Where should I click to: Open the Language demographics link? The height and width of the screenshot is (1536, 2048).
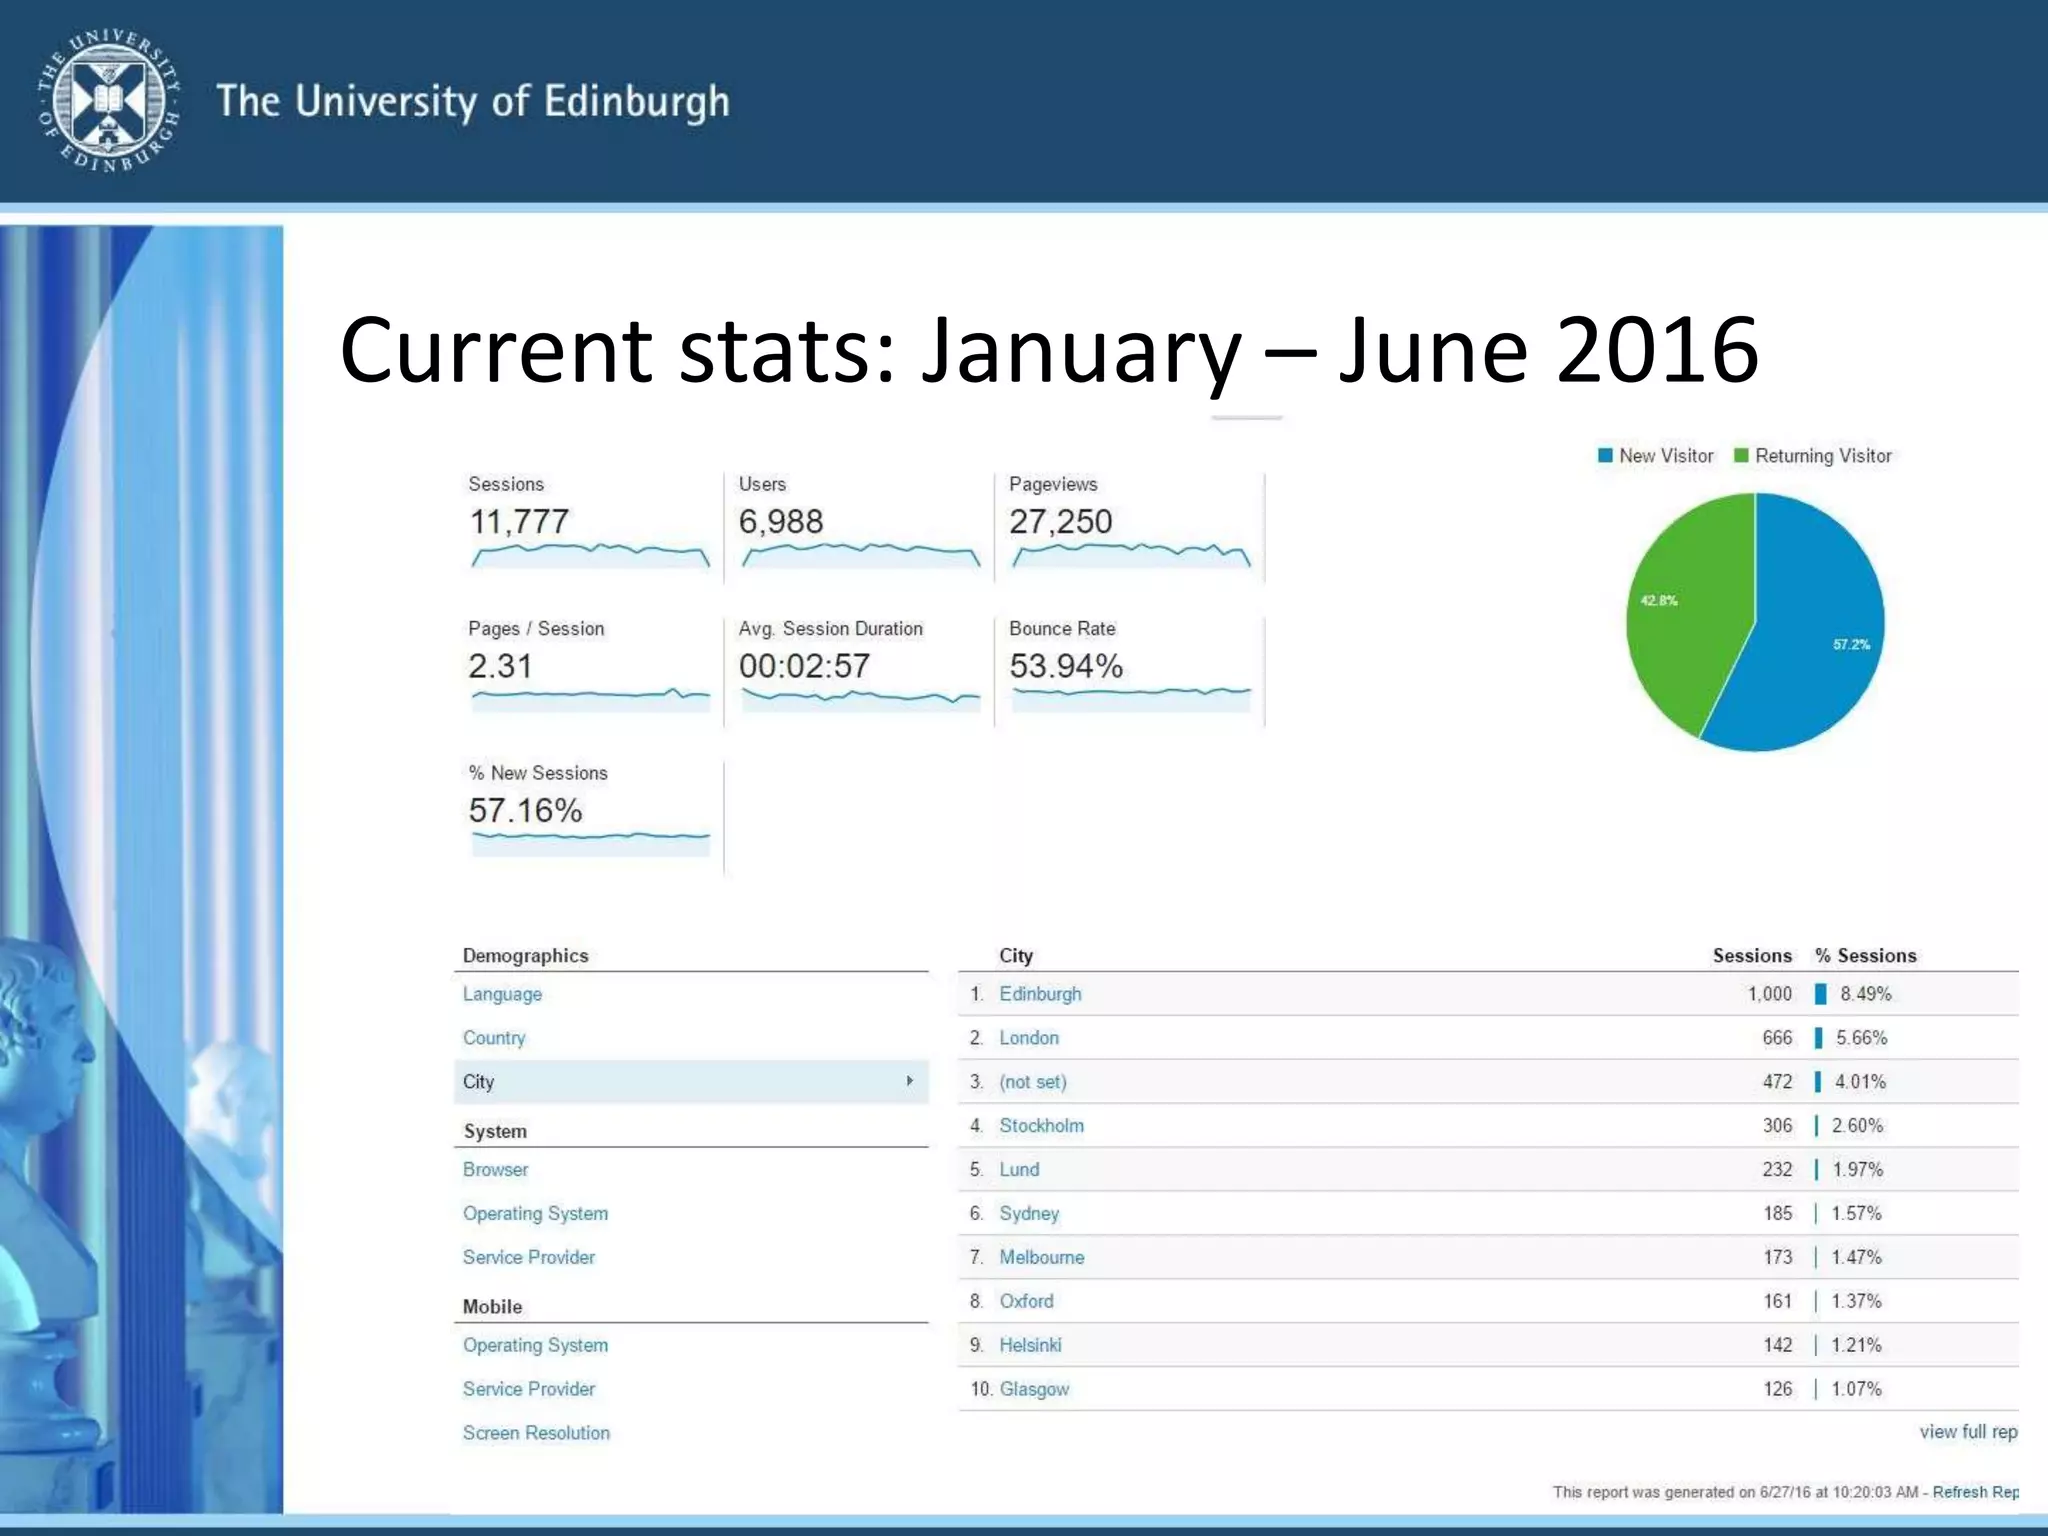coord(502,994)
